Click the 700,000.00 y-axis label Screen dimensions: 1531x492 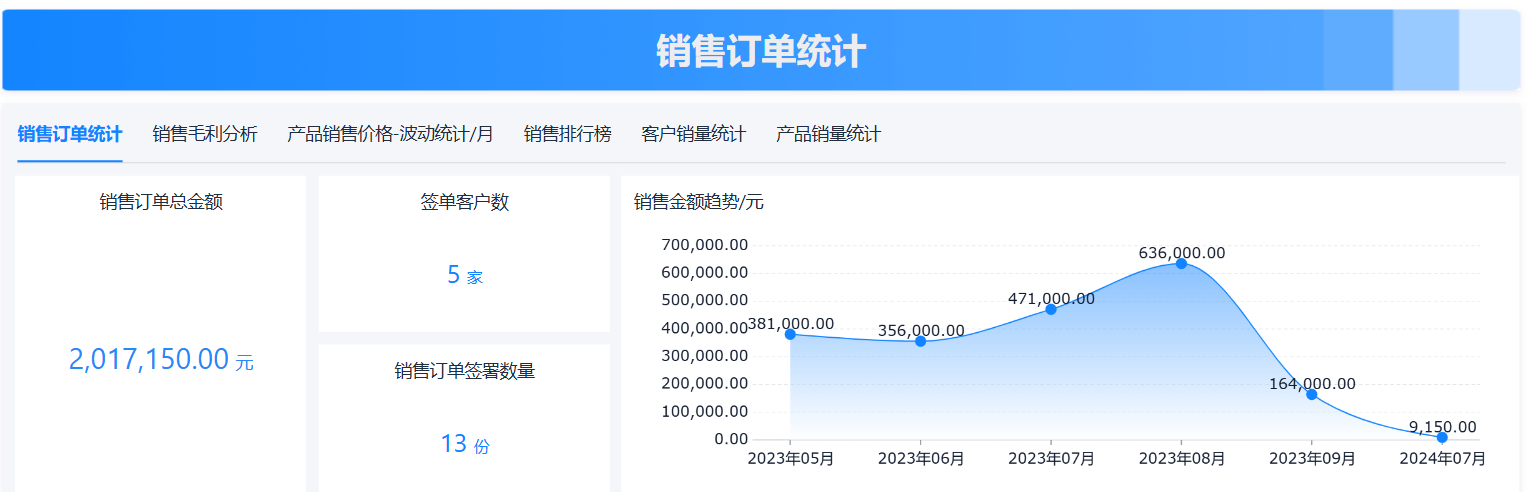705,245
